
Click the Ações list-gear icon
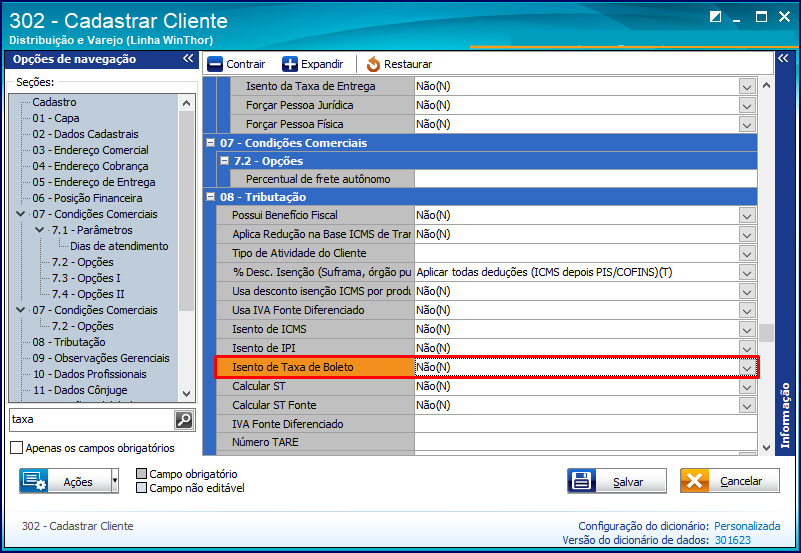pyautogui.click(x=34, y=481)
